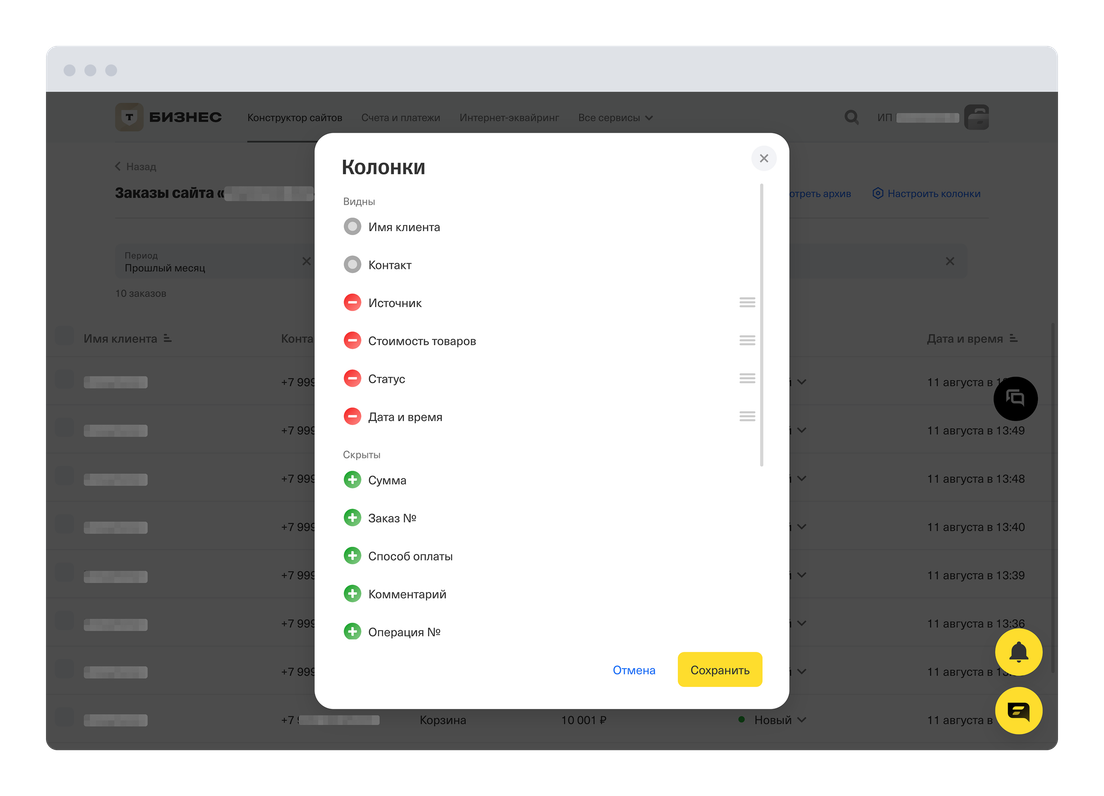Expand the Все сервисы menu
The height and width of the screenshot is (796, 1104).
[x=615, y=118]
